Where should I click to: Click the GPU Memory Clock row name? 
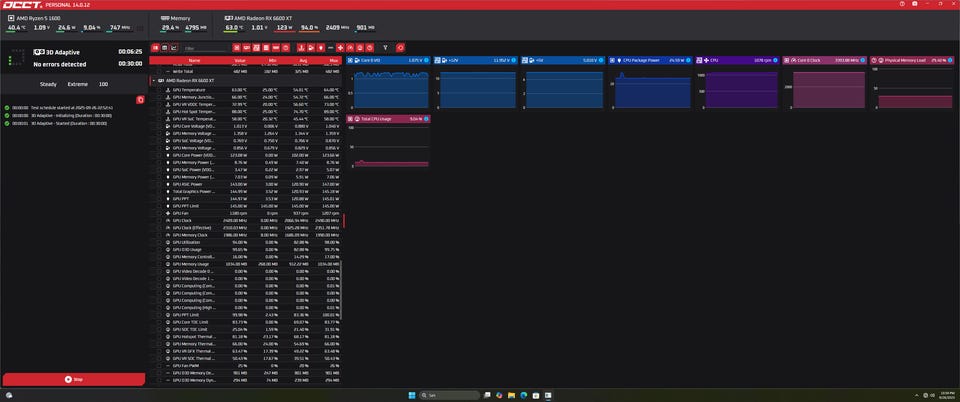point(190,235)
